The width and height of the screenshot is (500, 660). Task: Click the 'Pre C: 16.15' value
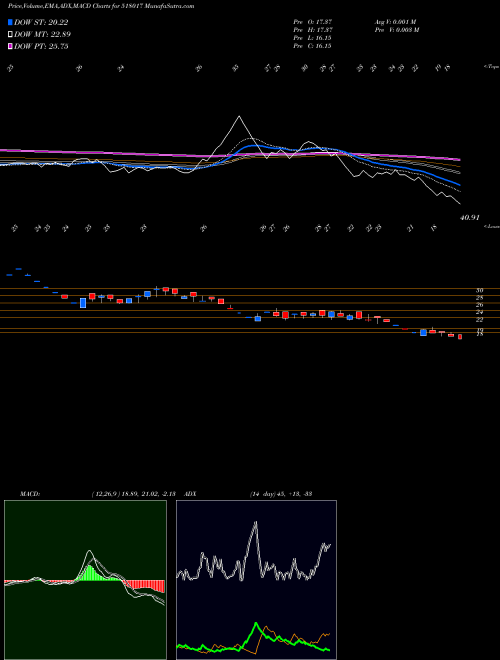(312, 46)
